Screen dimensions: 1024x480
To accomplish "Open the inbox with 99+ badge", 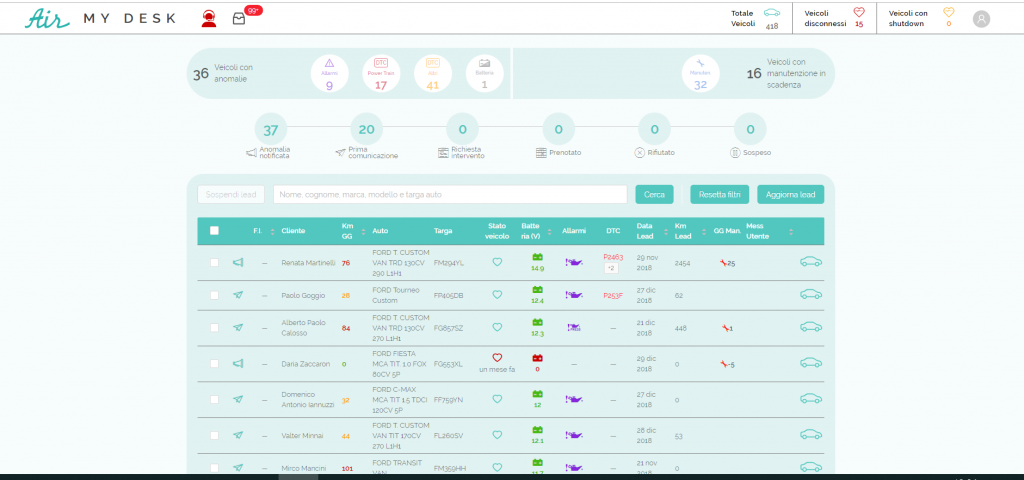I will (x=239, y=19).
